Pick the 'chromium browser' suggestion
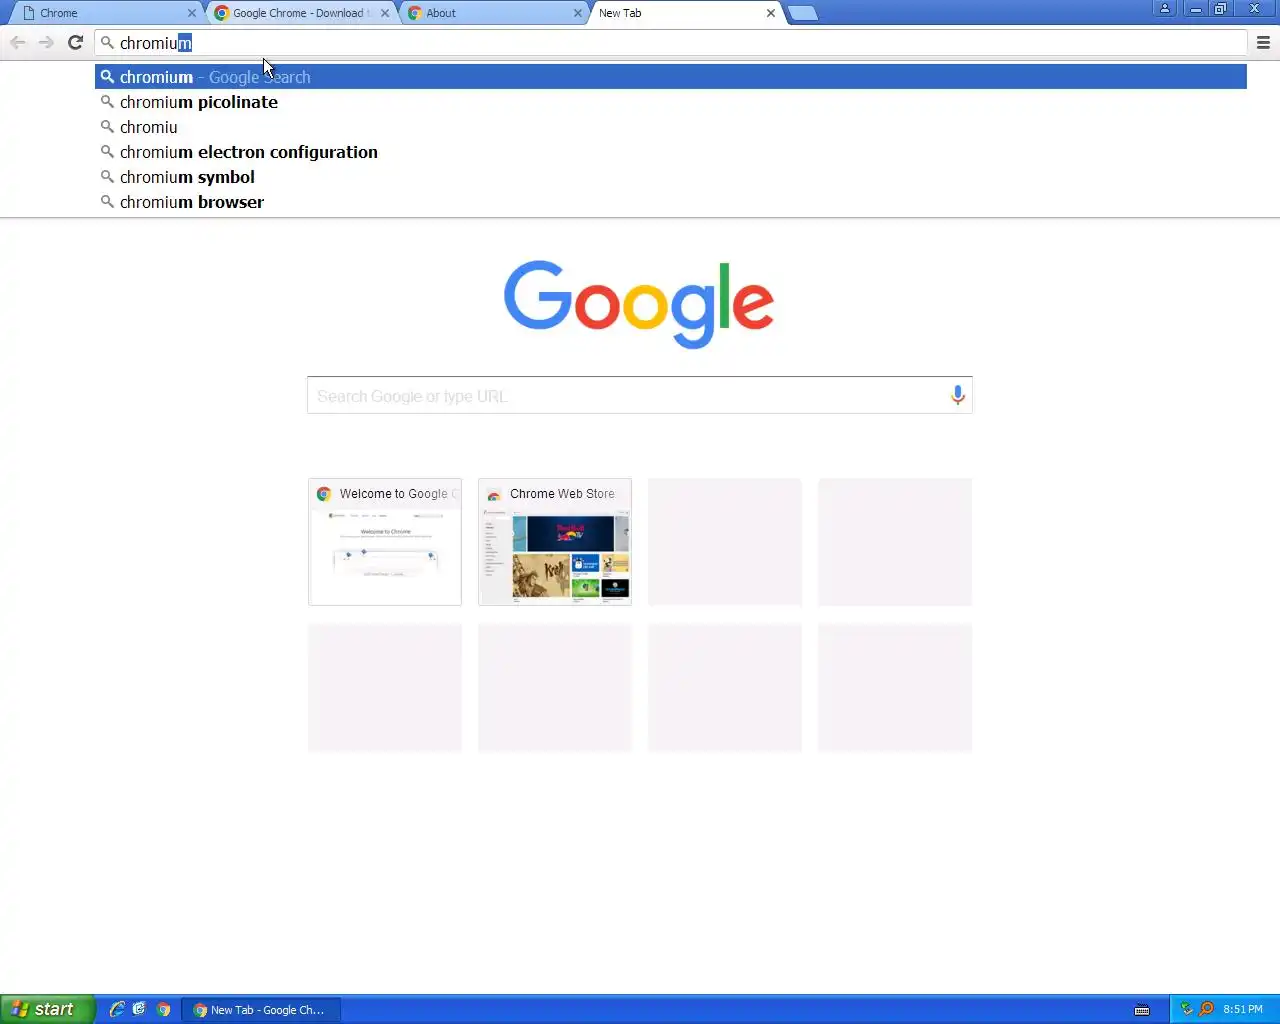 click(671, 202)
